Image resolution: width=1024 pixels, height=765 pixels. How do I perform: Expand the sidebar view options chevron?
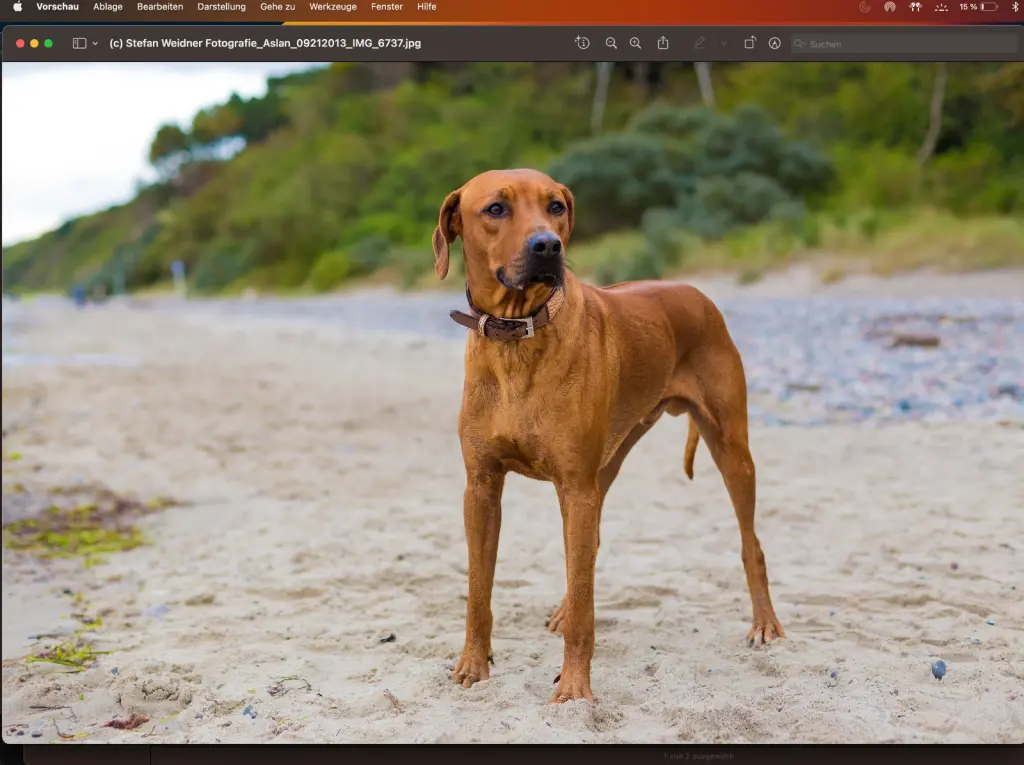click(95, 43)
